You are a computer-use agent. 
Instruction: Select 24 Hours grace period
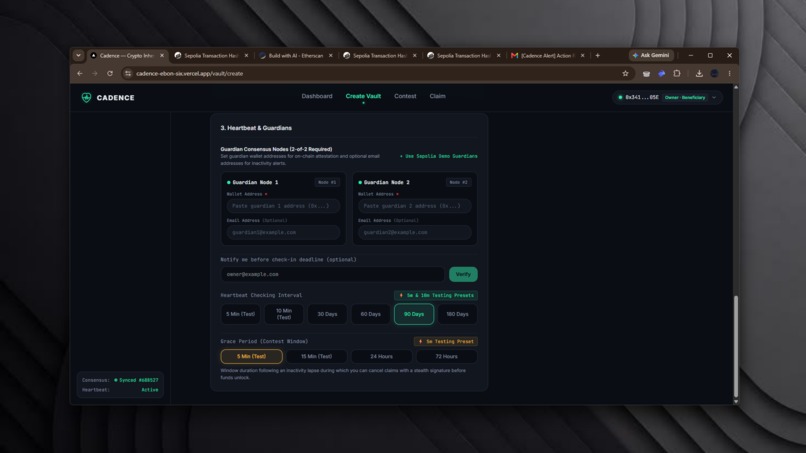tap(381, 356)
